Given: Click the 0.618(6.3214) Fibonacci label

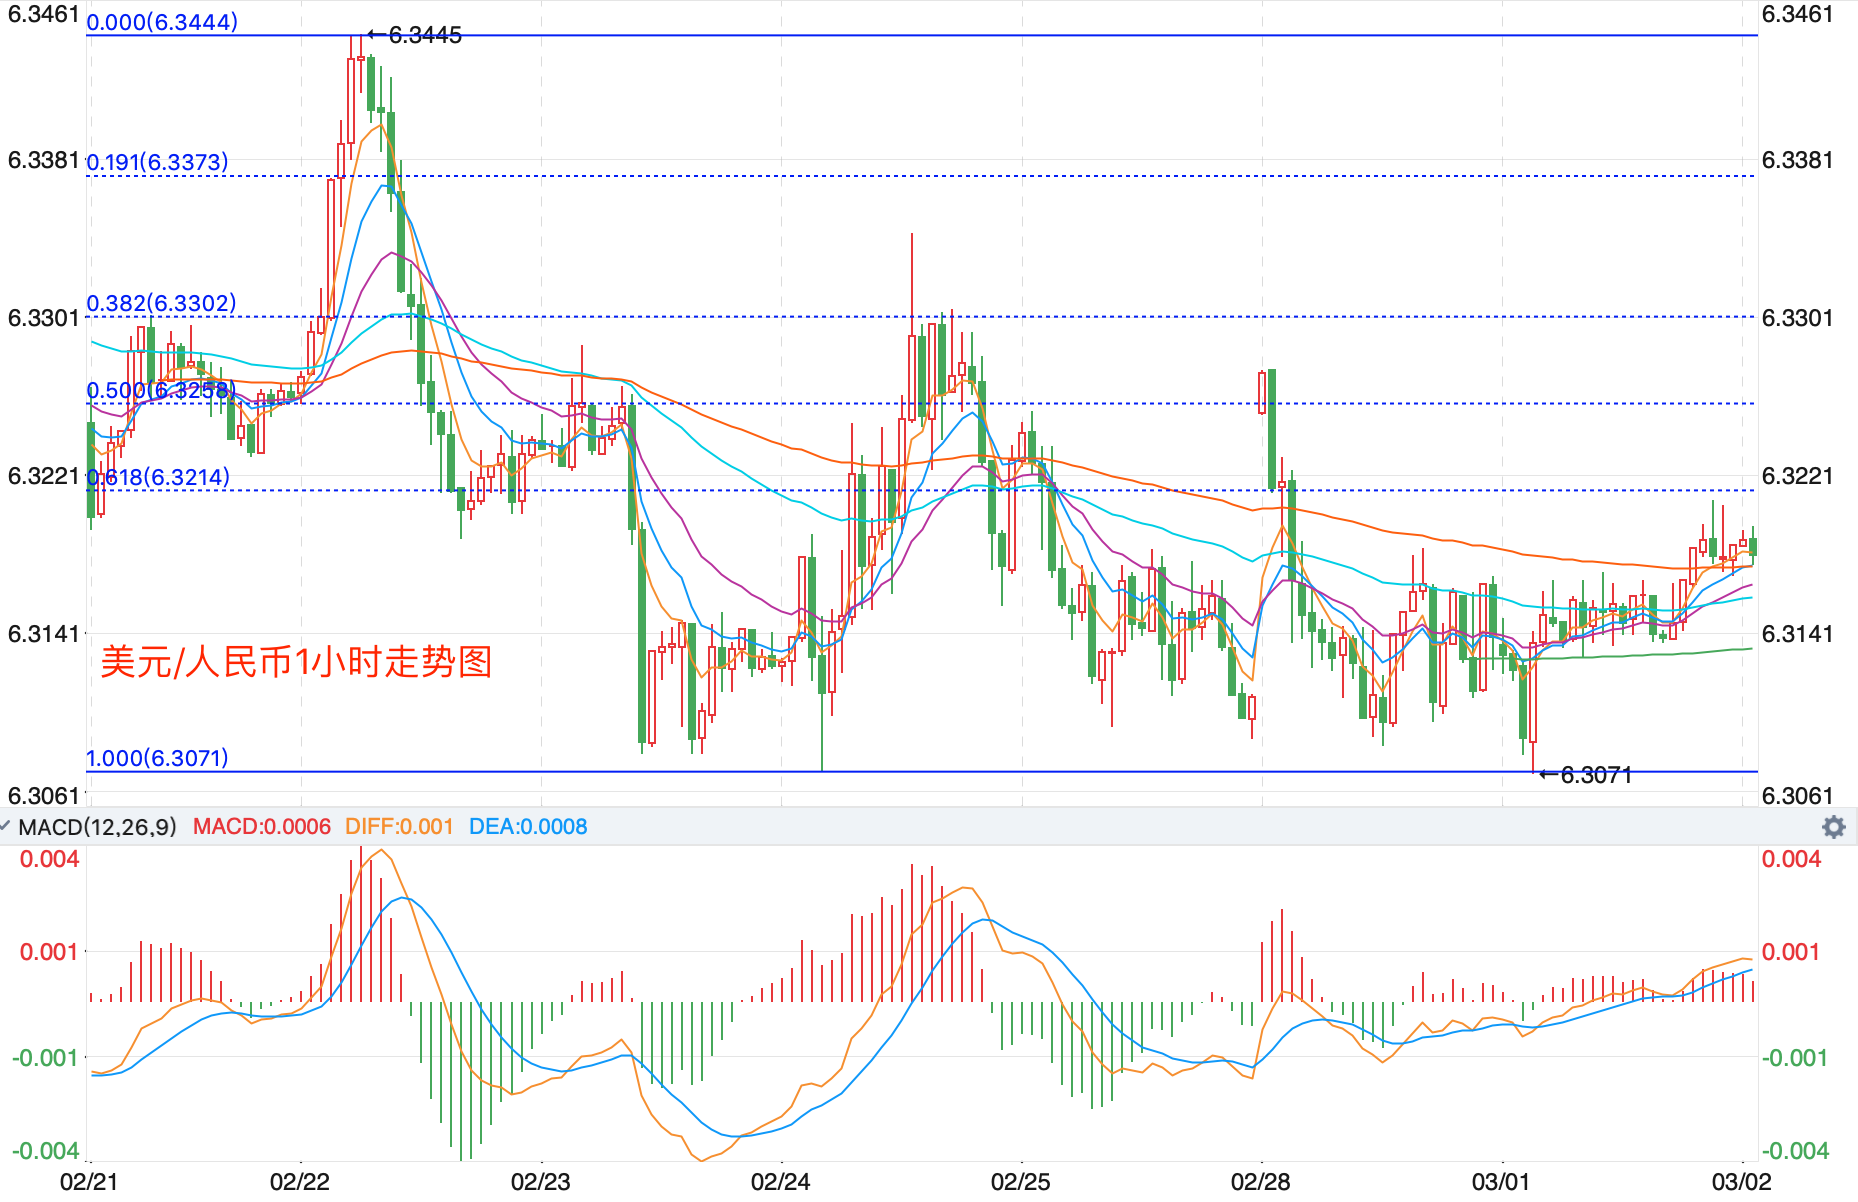Looking at the screenshot, I should 159,477.
